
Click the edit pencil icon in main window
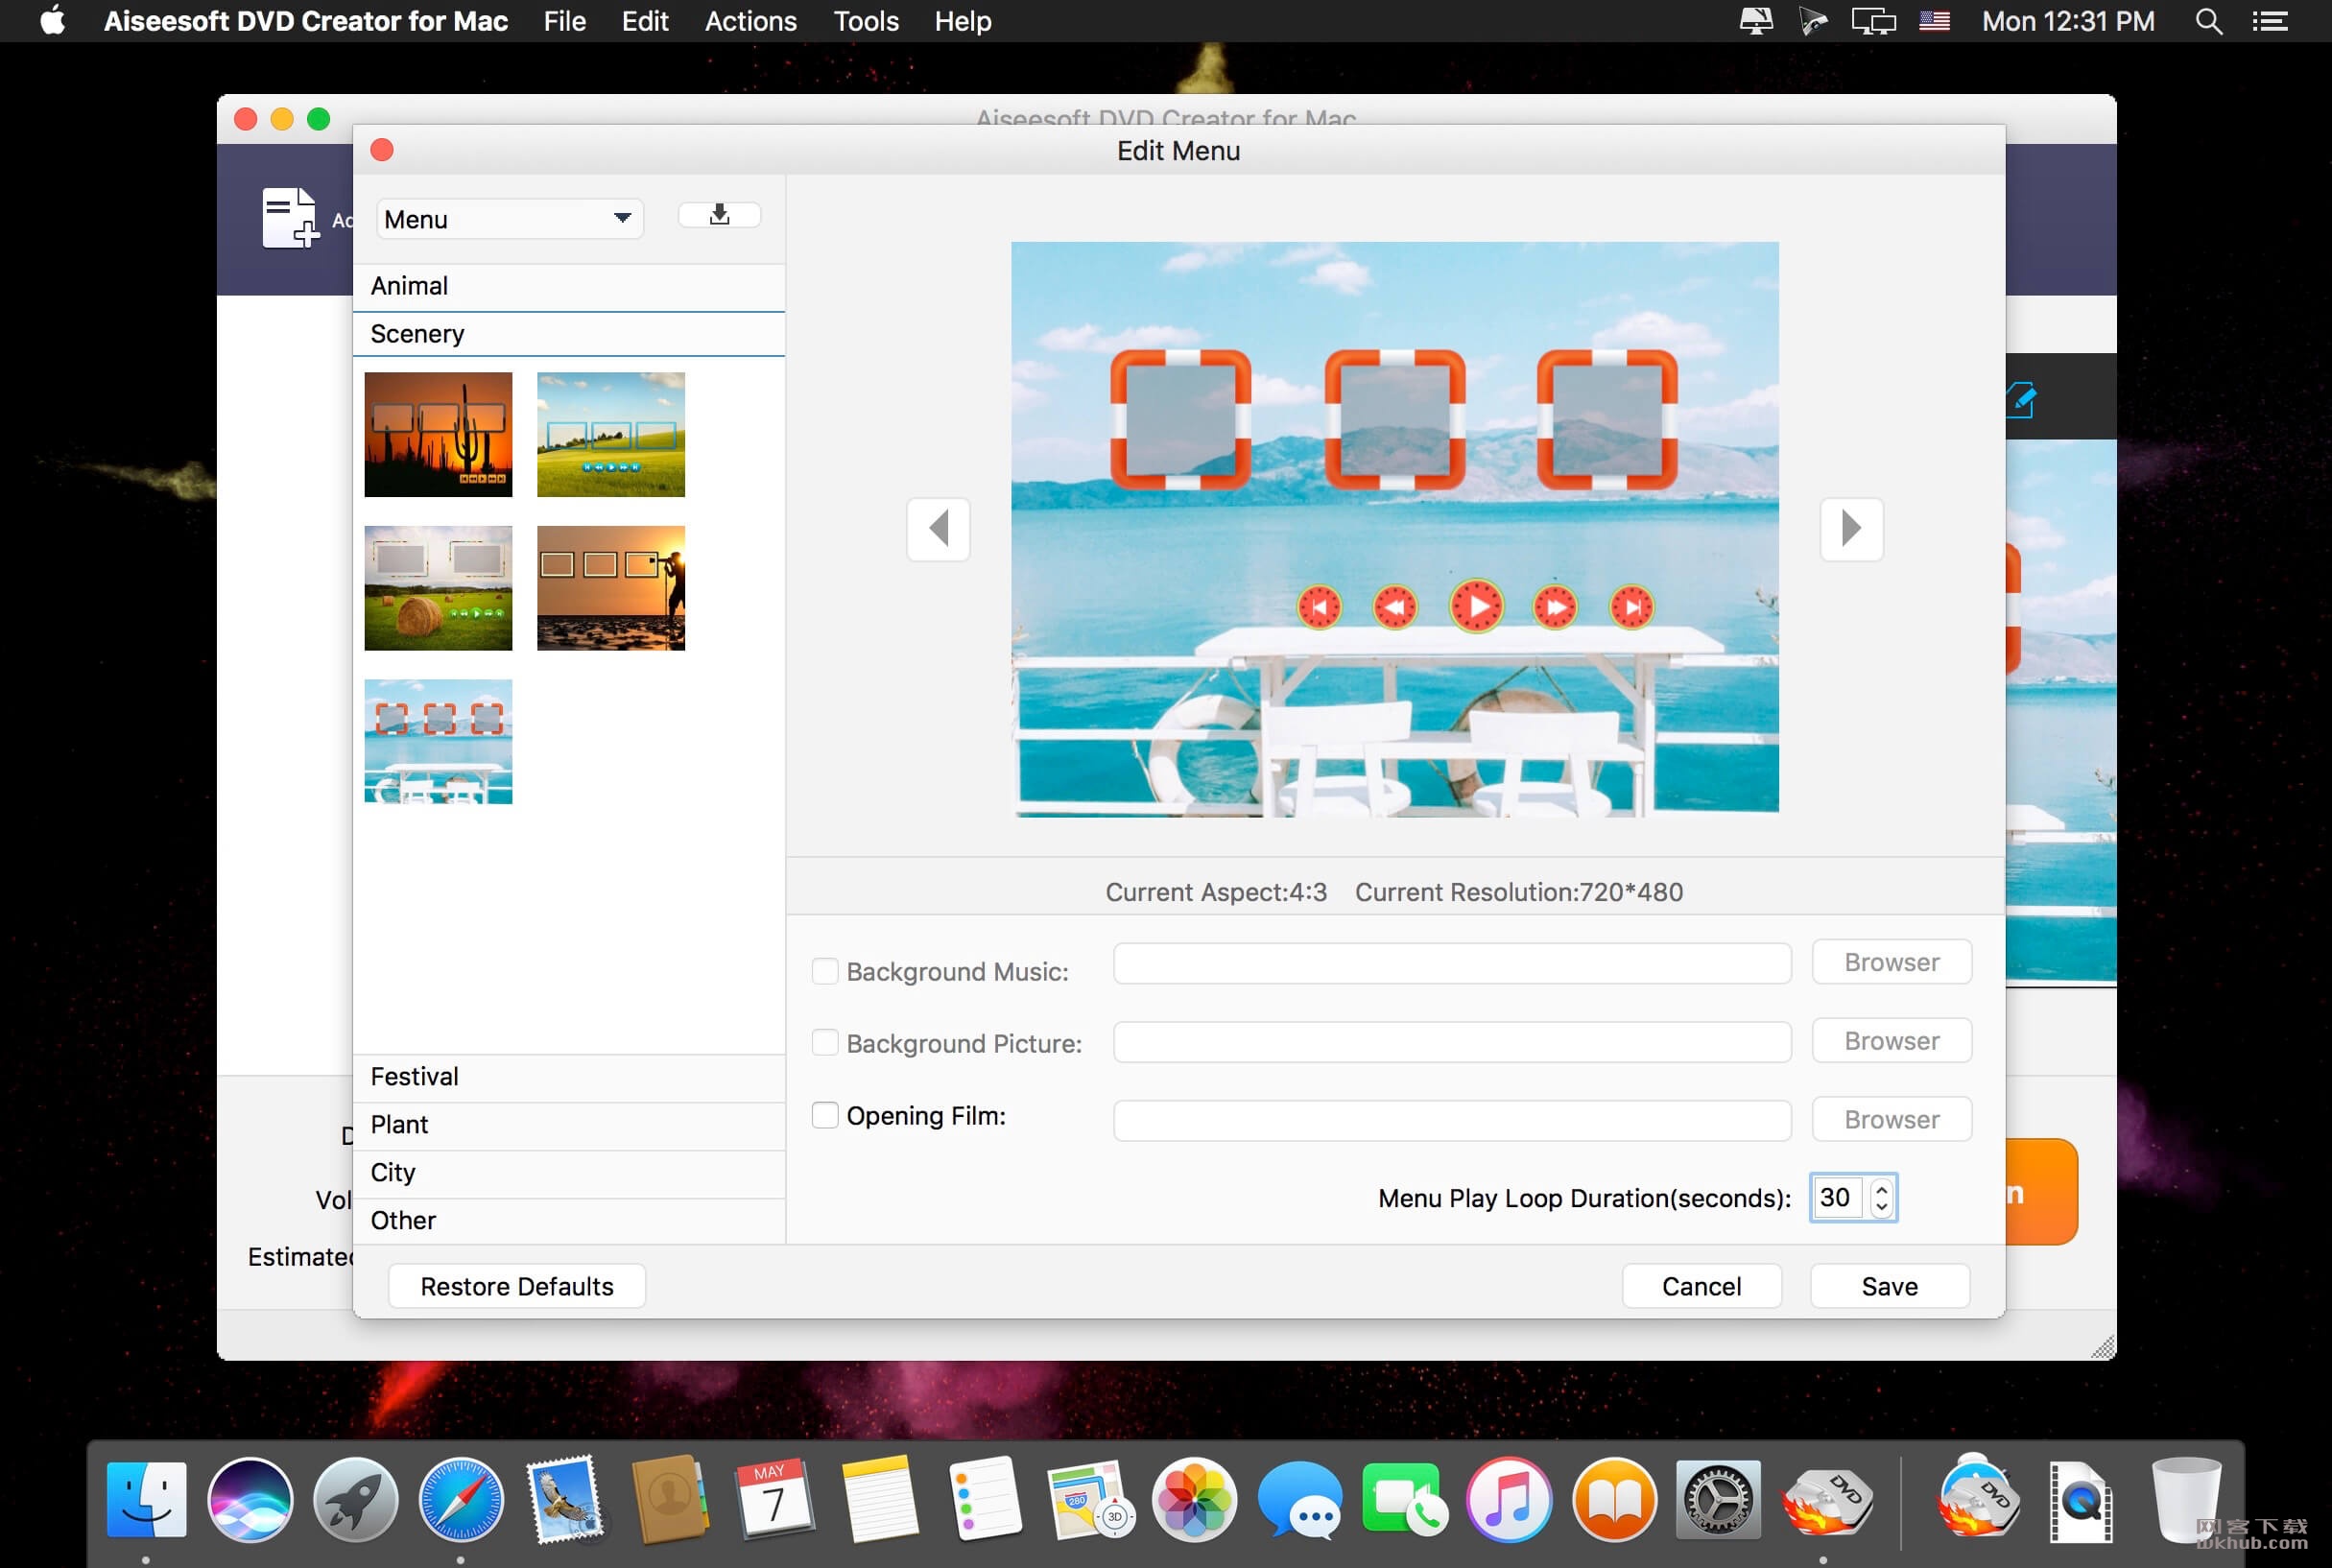pyautogui.click(x=2021, y=400)
